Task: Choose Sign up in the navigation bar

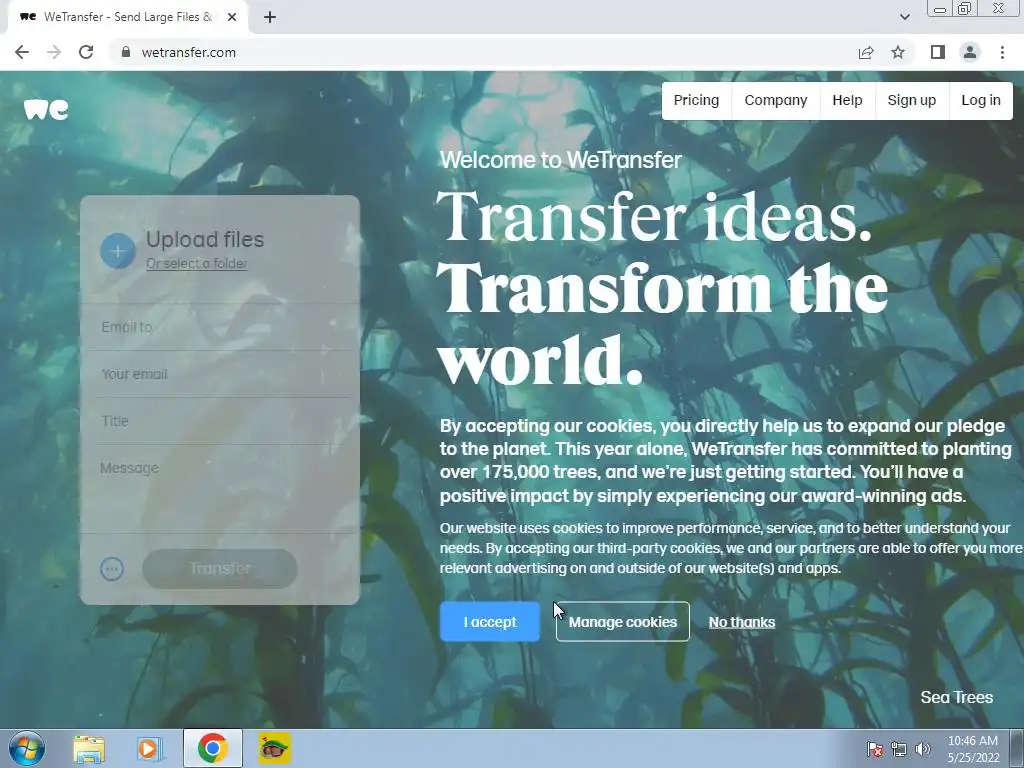Action: pyautogui.click(x=912, y=101)
